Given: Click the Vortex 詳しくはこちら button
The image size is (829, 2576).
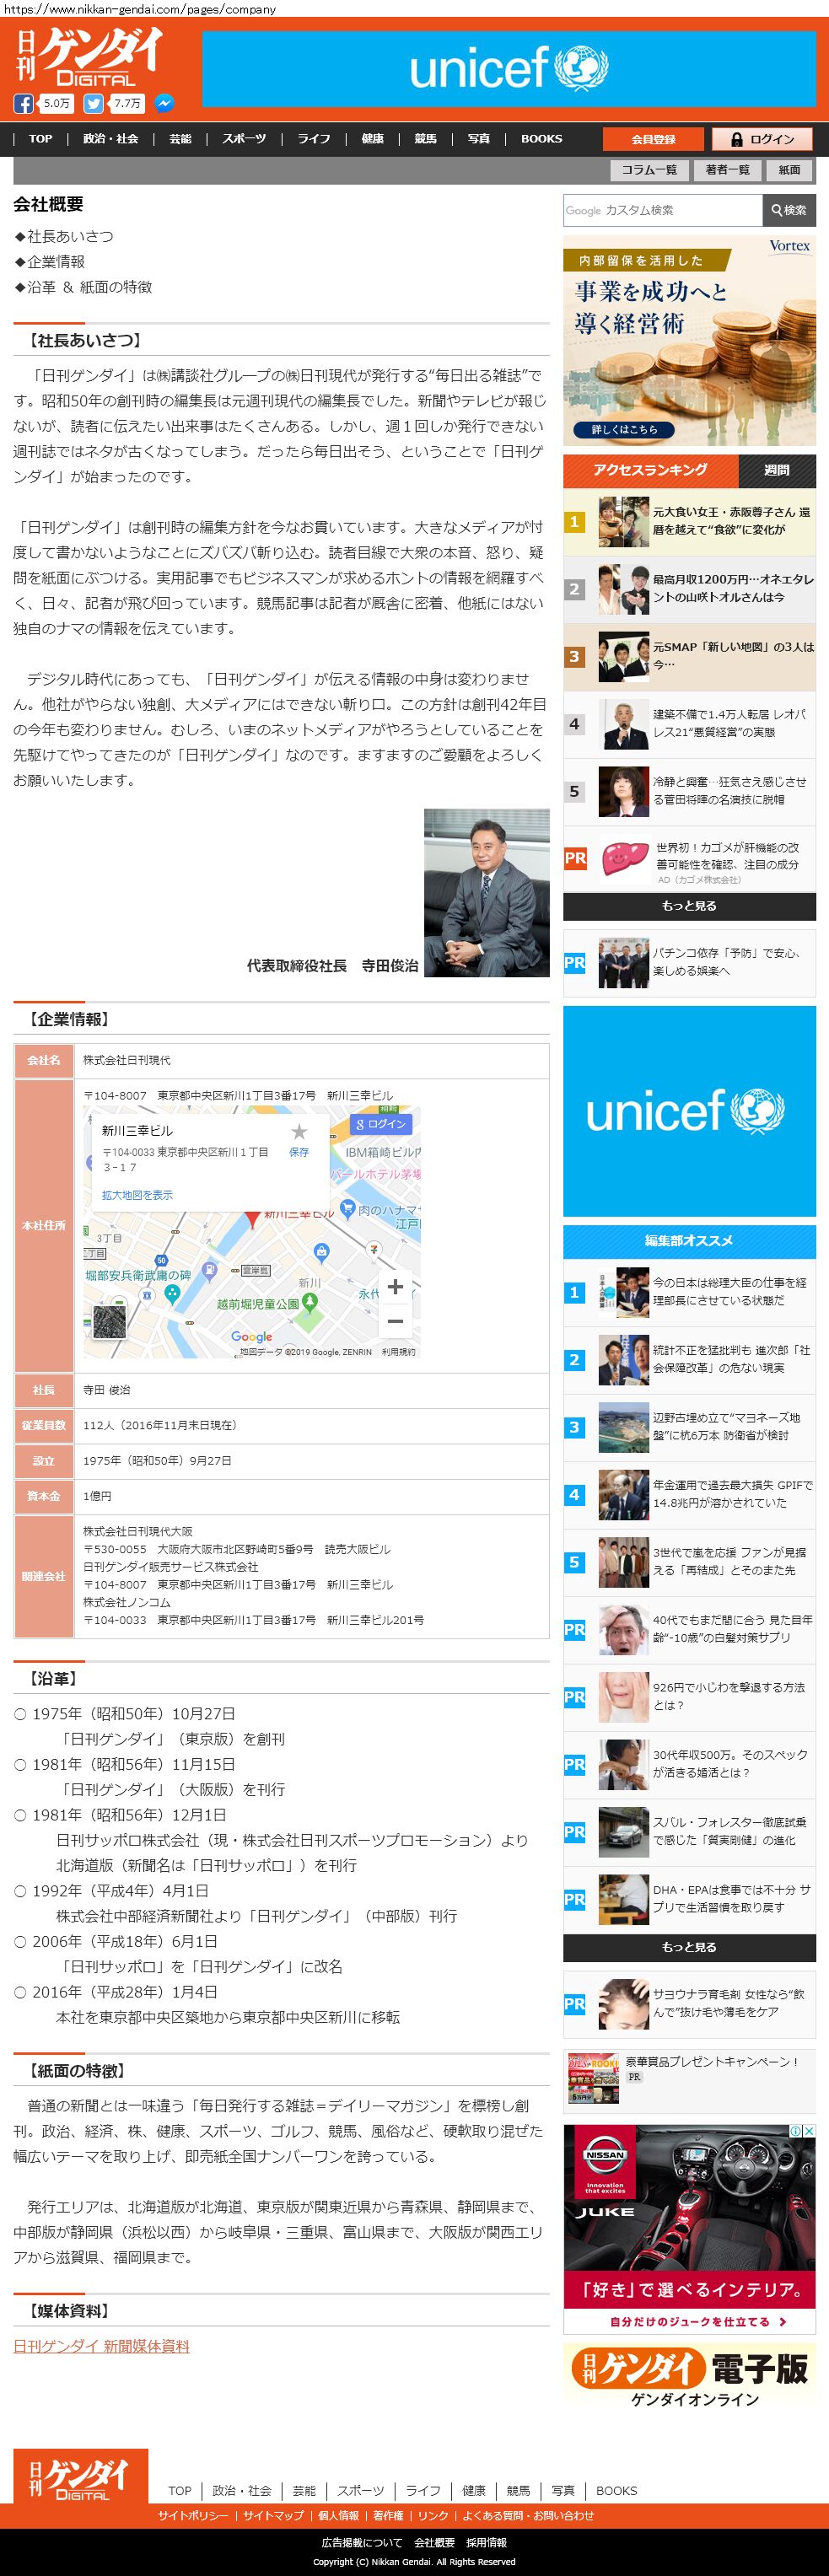Looking at the screenshot, I should coord(625,429).
